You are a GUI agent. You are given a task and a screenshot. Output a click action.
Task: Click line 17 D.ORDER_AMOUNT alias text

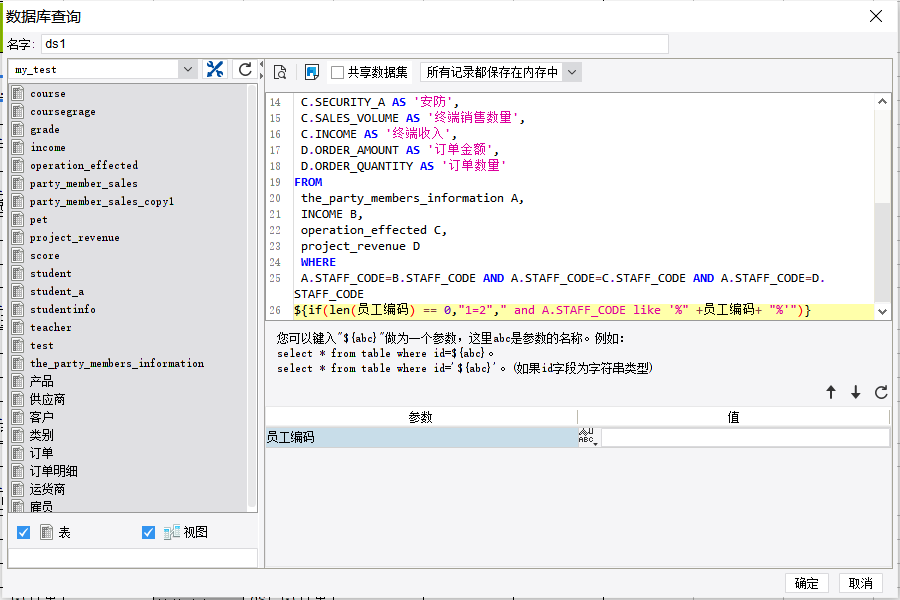coord(399,150)
